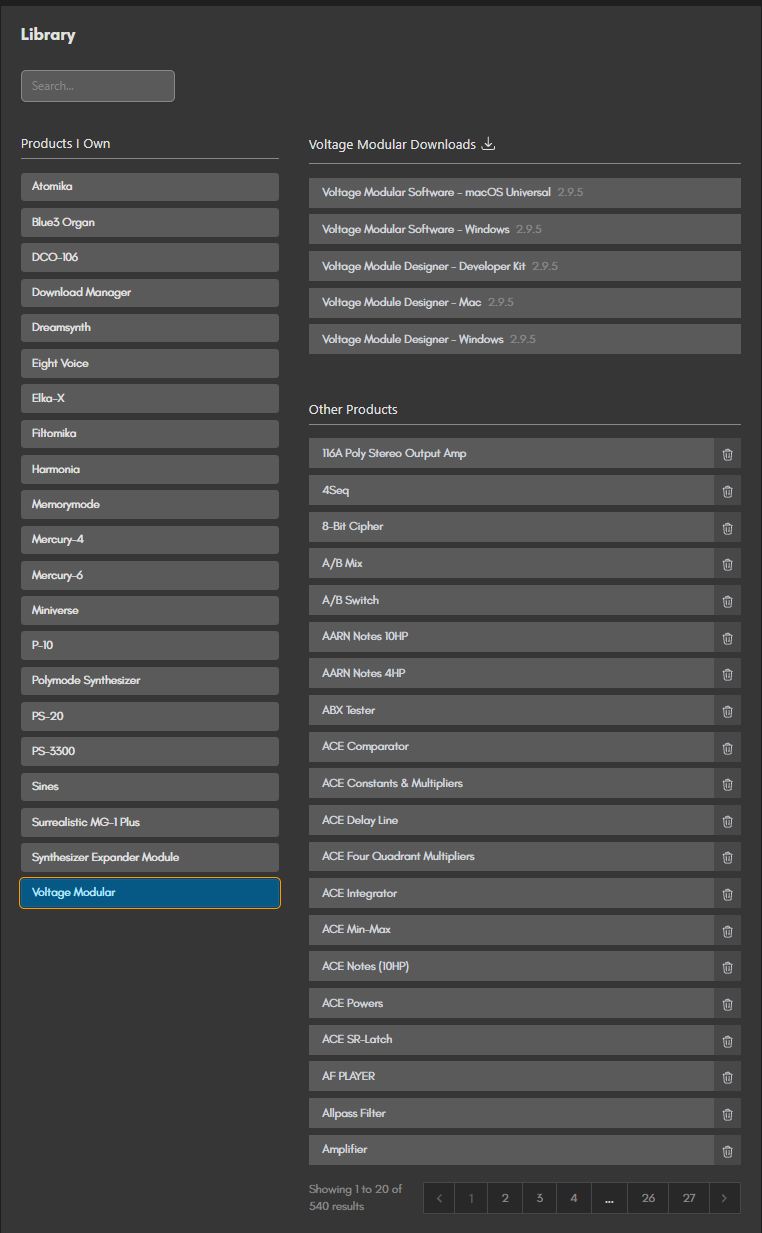The height and width of the screenshot is (1233, 762).
Task: Select Mercury-6 product
Action: [x=150, y=575]
